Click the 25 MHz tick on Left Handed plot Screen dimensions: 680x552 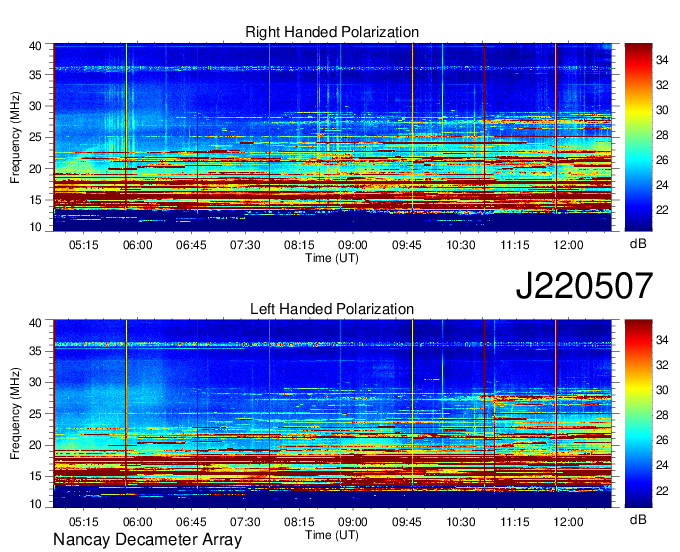point(36,414)
